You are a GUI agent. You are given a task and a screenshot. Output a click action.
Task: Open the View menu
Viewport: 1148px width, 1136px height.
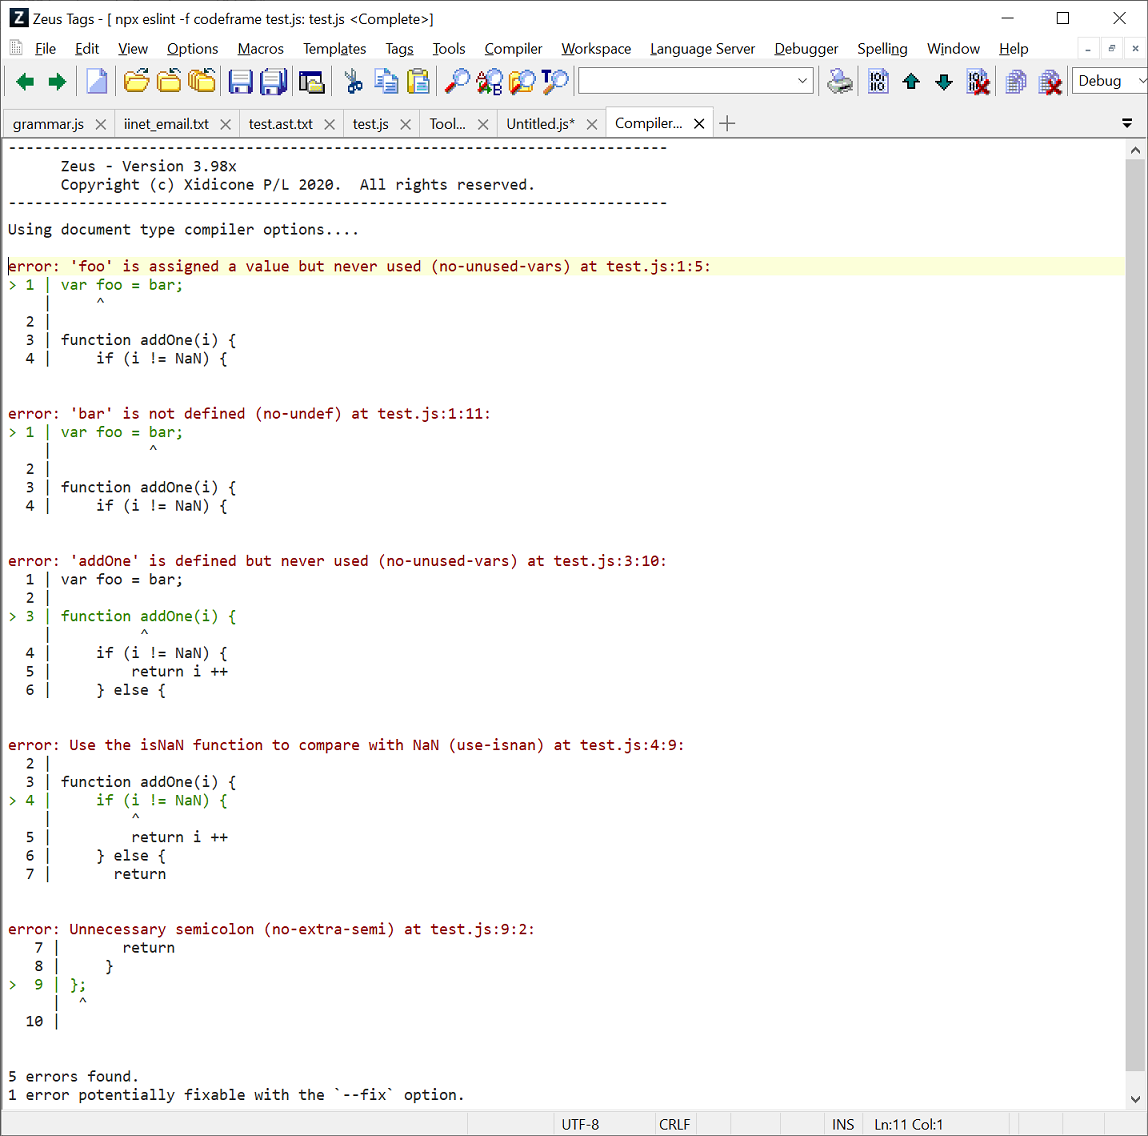pos(133,48)
